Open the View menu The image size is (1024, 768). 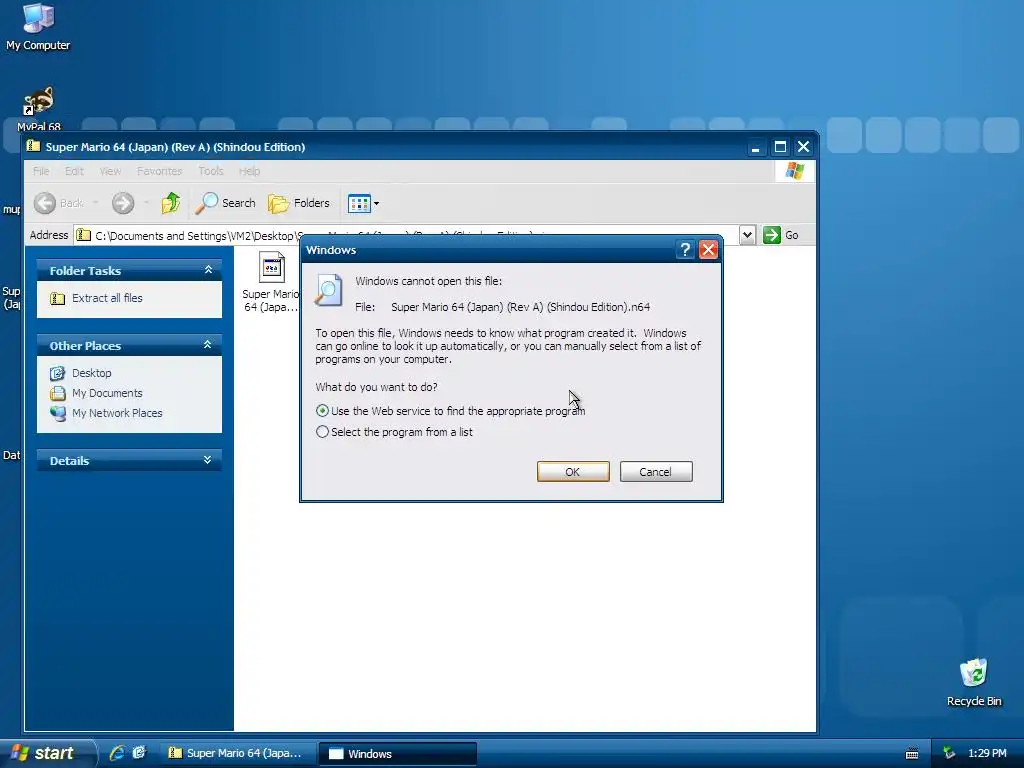click(110, 171)
